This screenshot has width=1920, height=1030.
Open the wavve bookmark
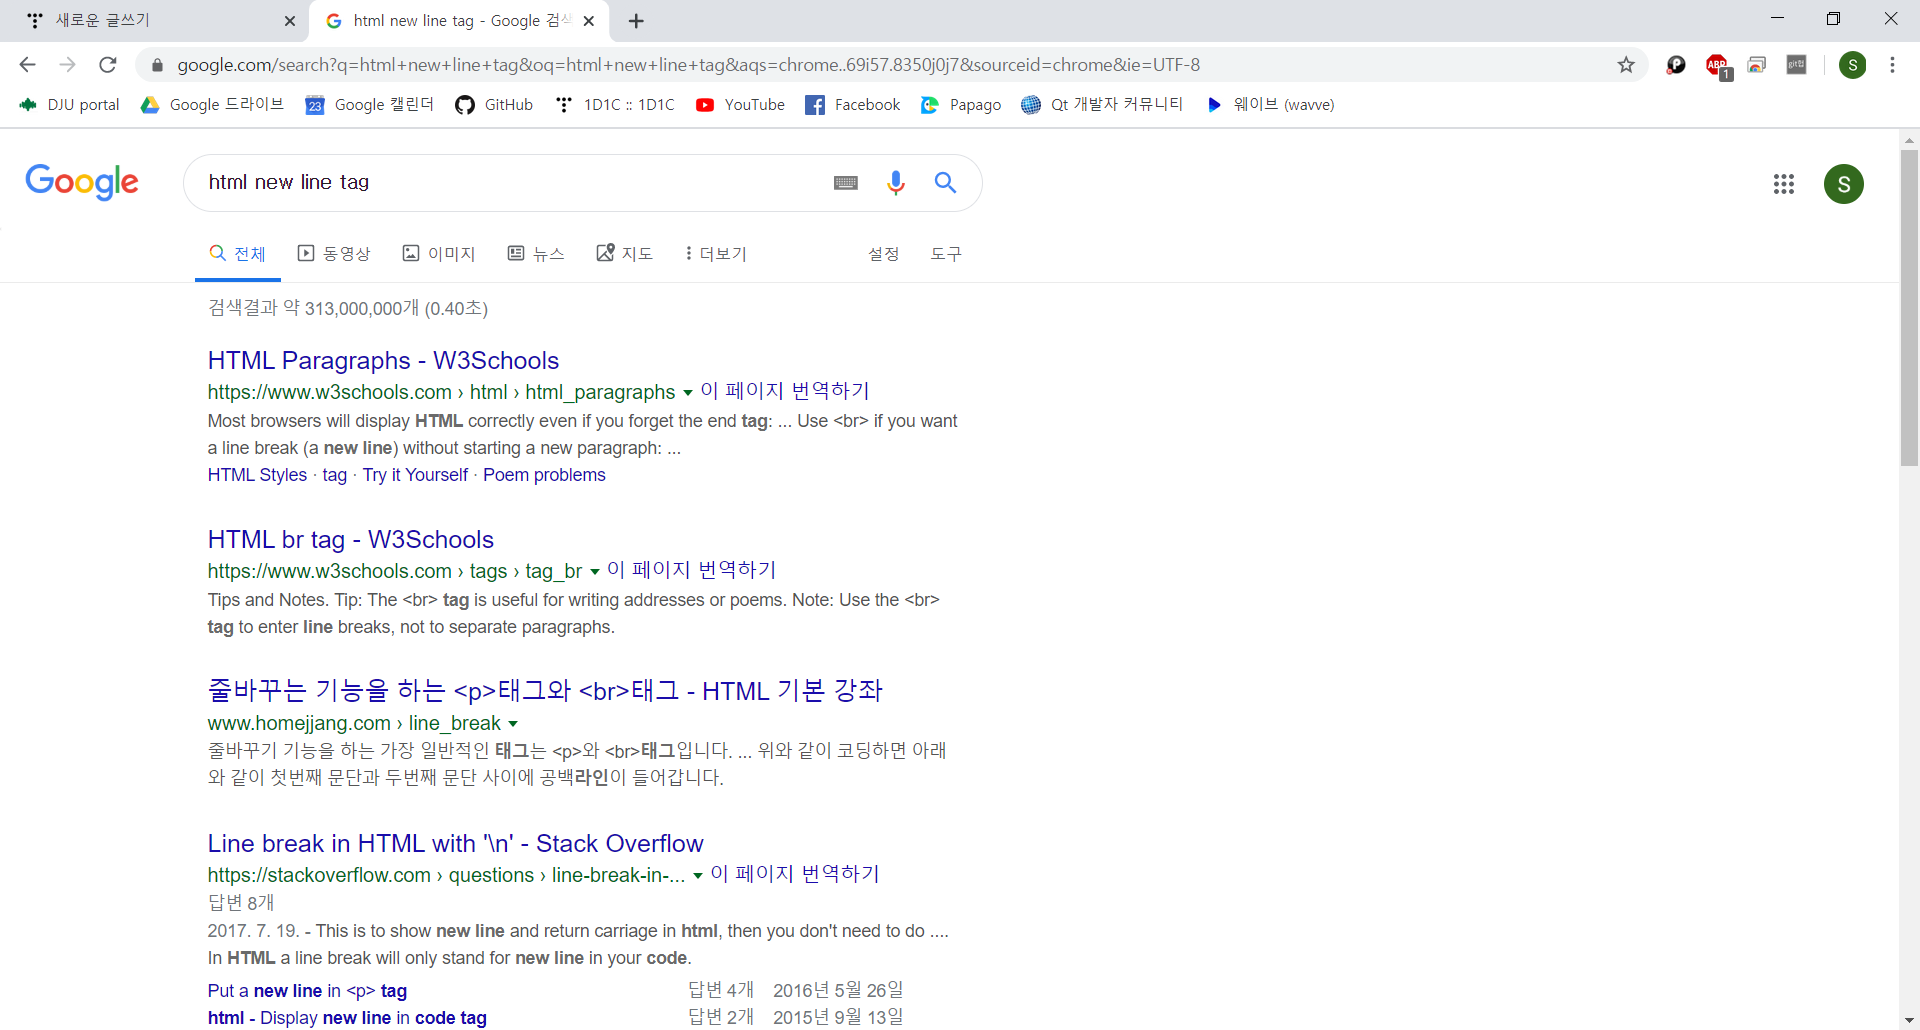1270,104
